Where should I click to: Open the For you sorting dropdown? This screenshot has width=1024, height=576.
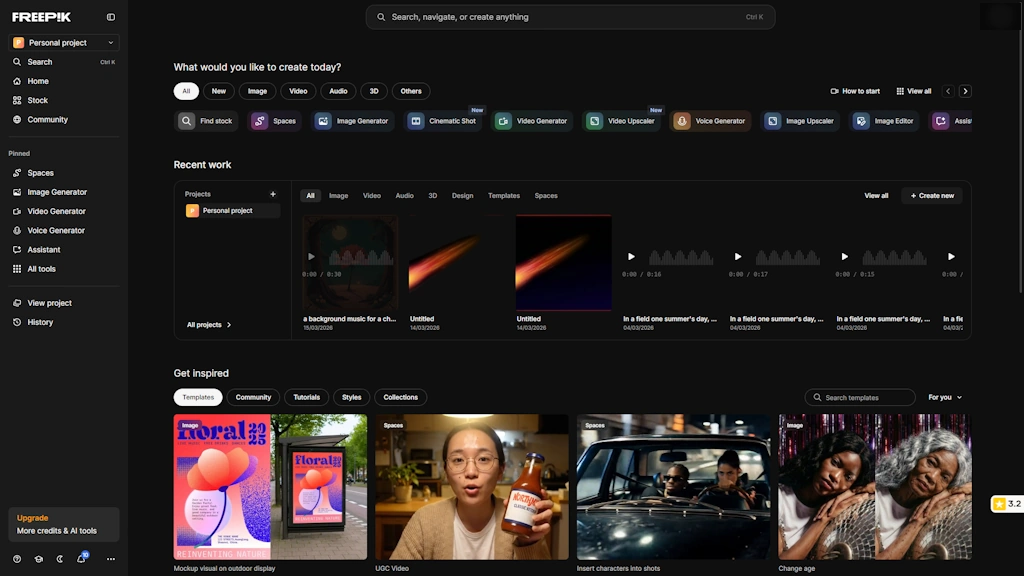(944, 397)
